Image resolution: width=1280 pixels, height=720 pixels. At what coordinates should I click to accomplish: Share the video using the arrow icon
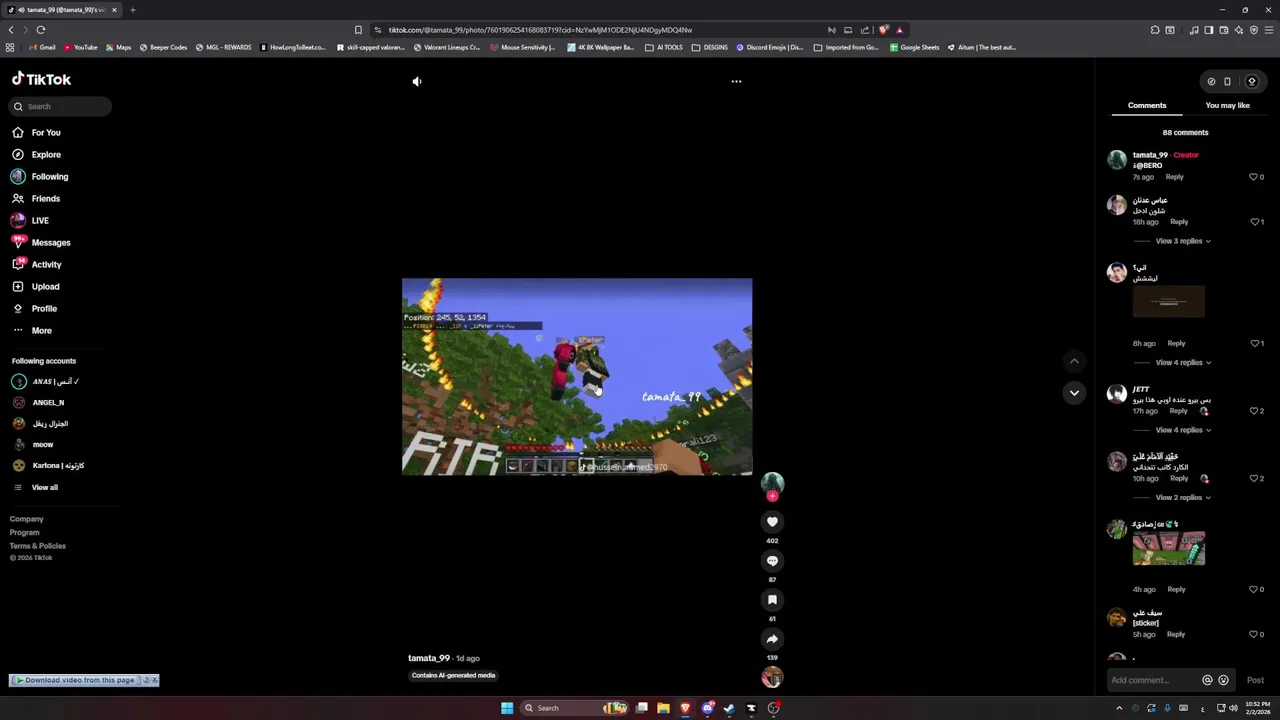pos(772,638)
